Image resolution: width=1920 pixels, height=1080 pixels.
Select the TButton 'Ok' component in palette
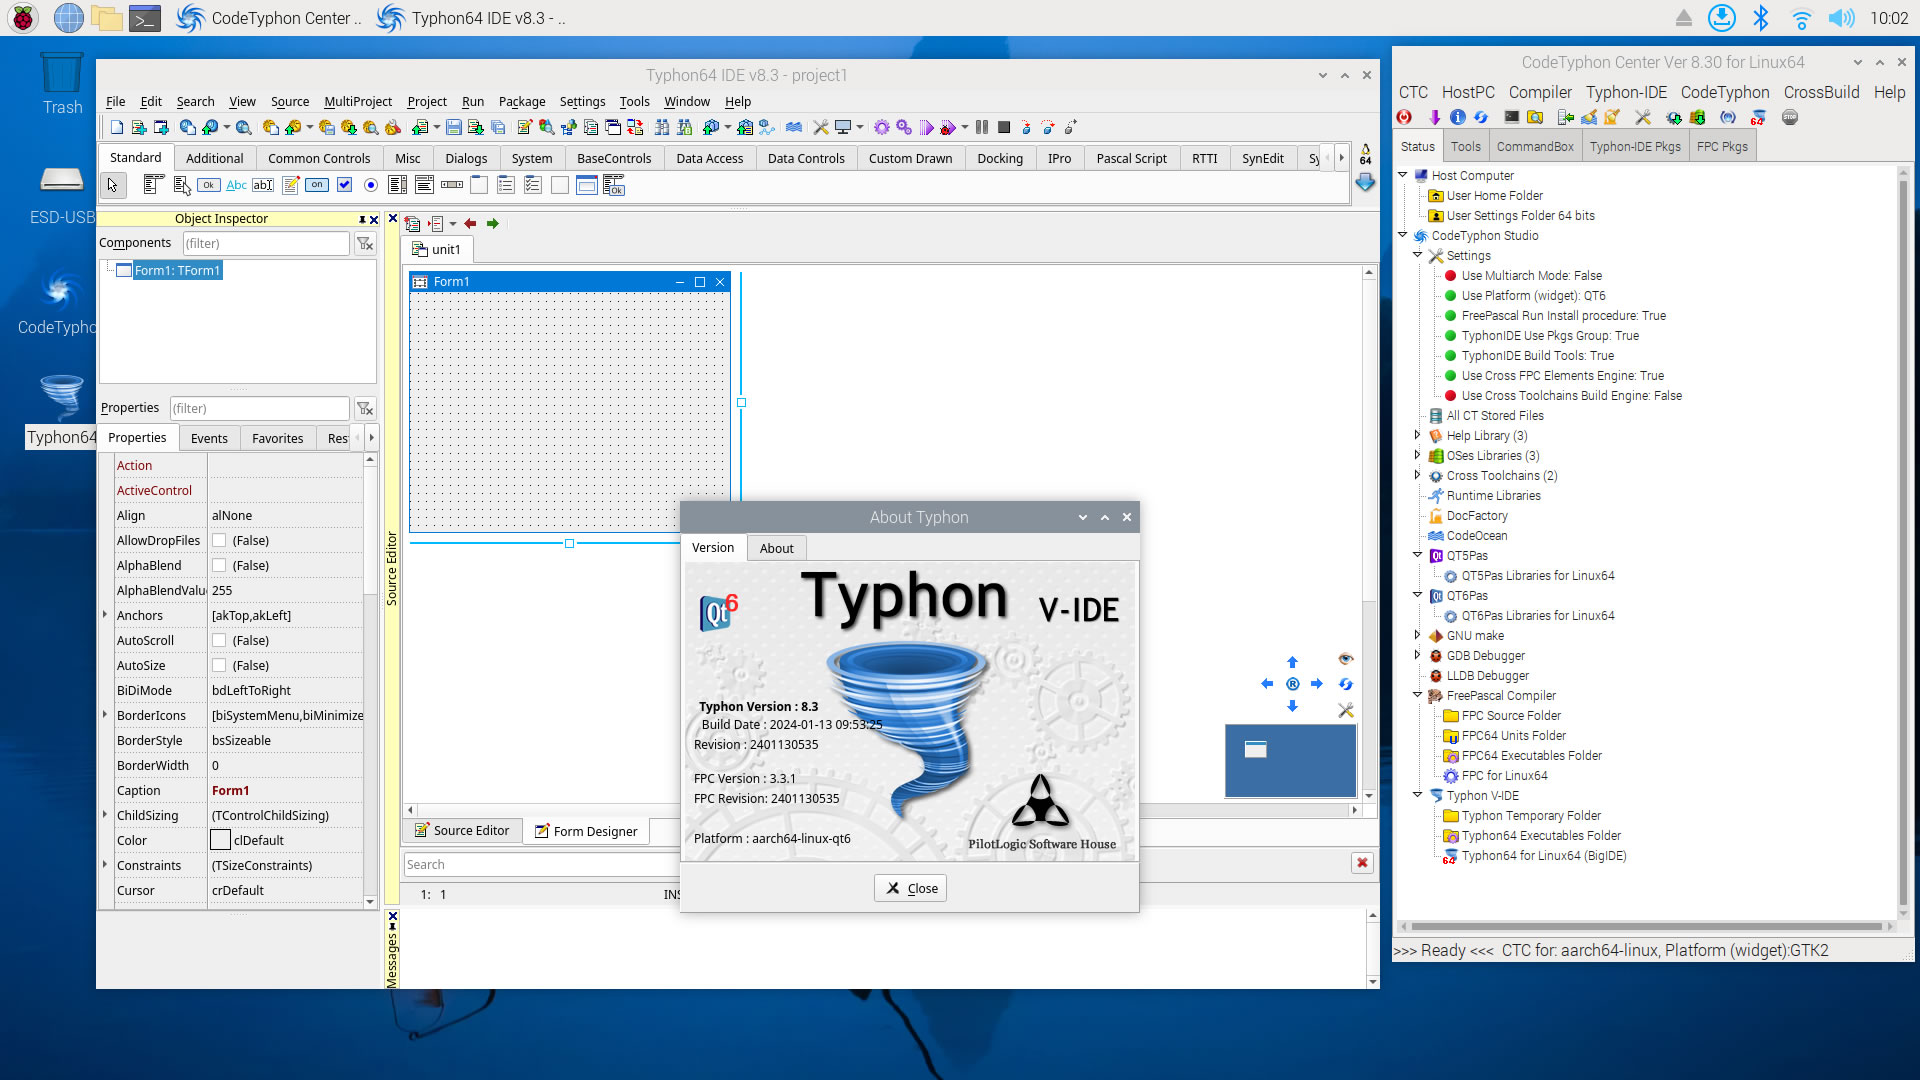[x=208, y=185]
